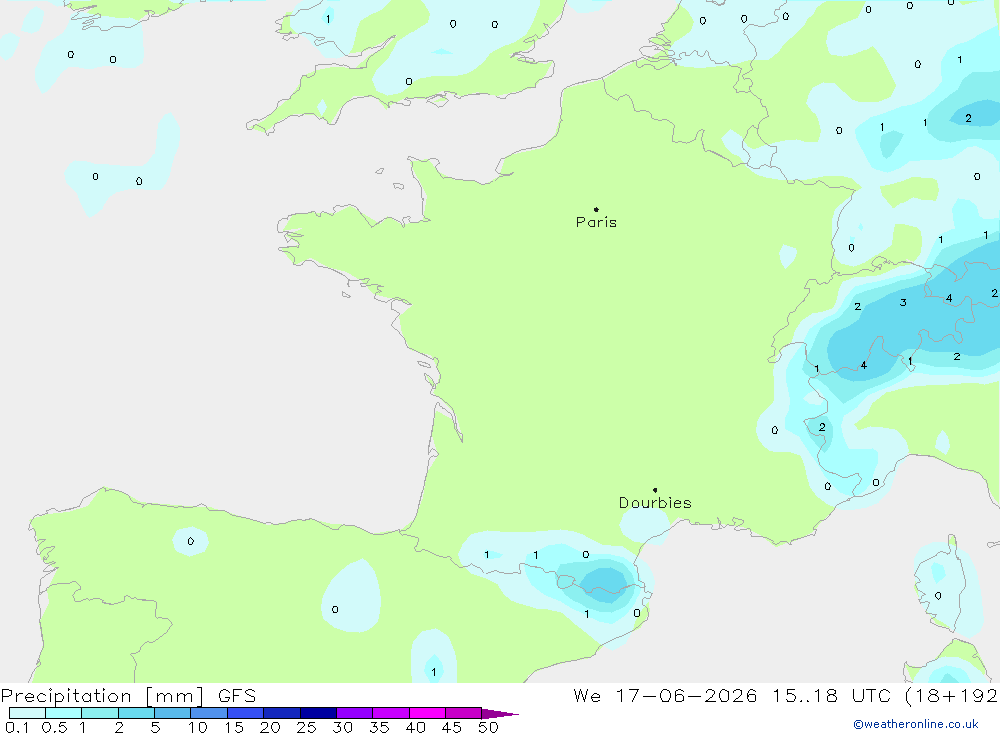Pick the 20–25 mm dark blue swatch
The width and height of the screenshot is (1000, 733).
point(282,713)
